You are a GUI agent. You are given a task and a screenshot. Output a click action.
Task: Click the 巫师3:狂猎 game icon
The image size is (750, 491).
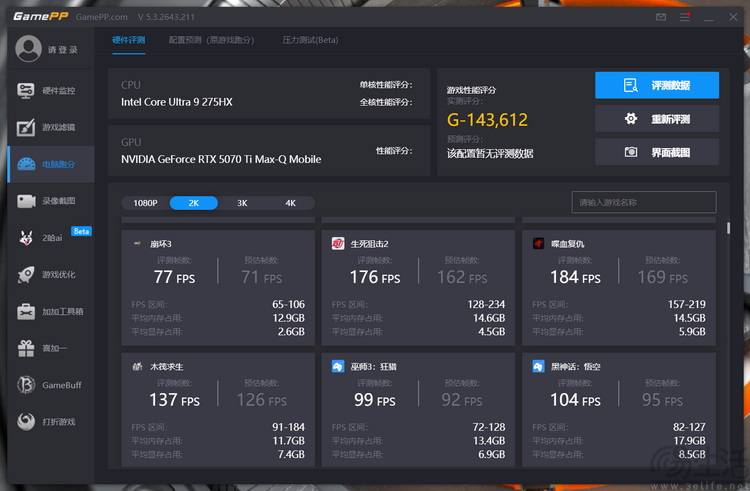click(x=338, y=367)
